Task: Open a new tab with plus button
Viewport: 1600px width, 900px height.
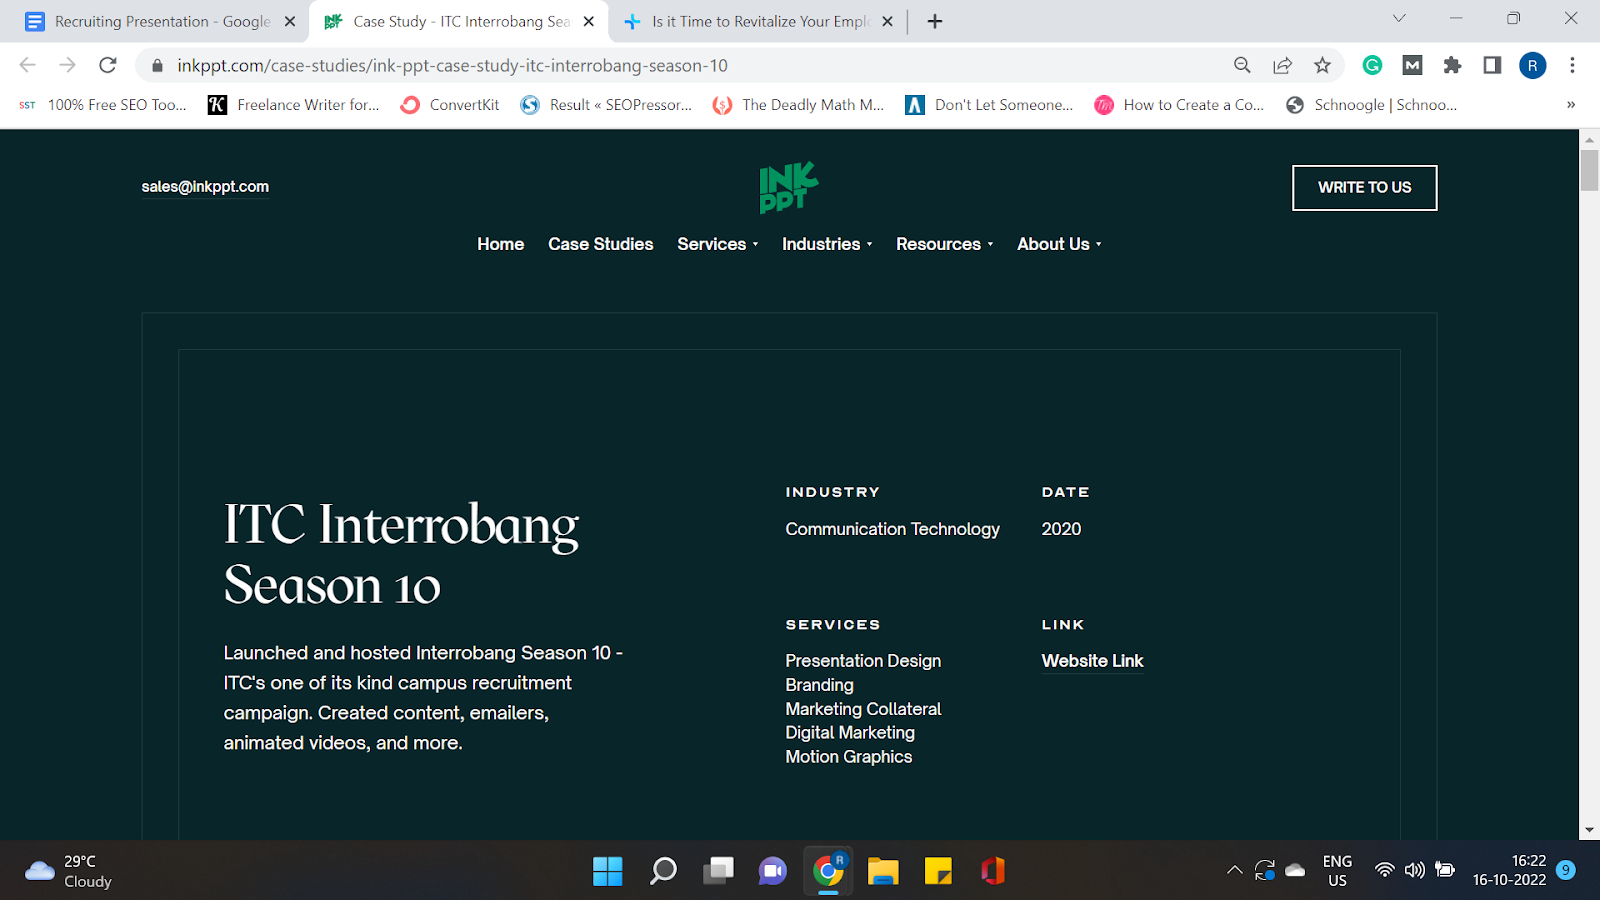Action: (x=935, y=21)
